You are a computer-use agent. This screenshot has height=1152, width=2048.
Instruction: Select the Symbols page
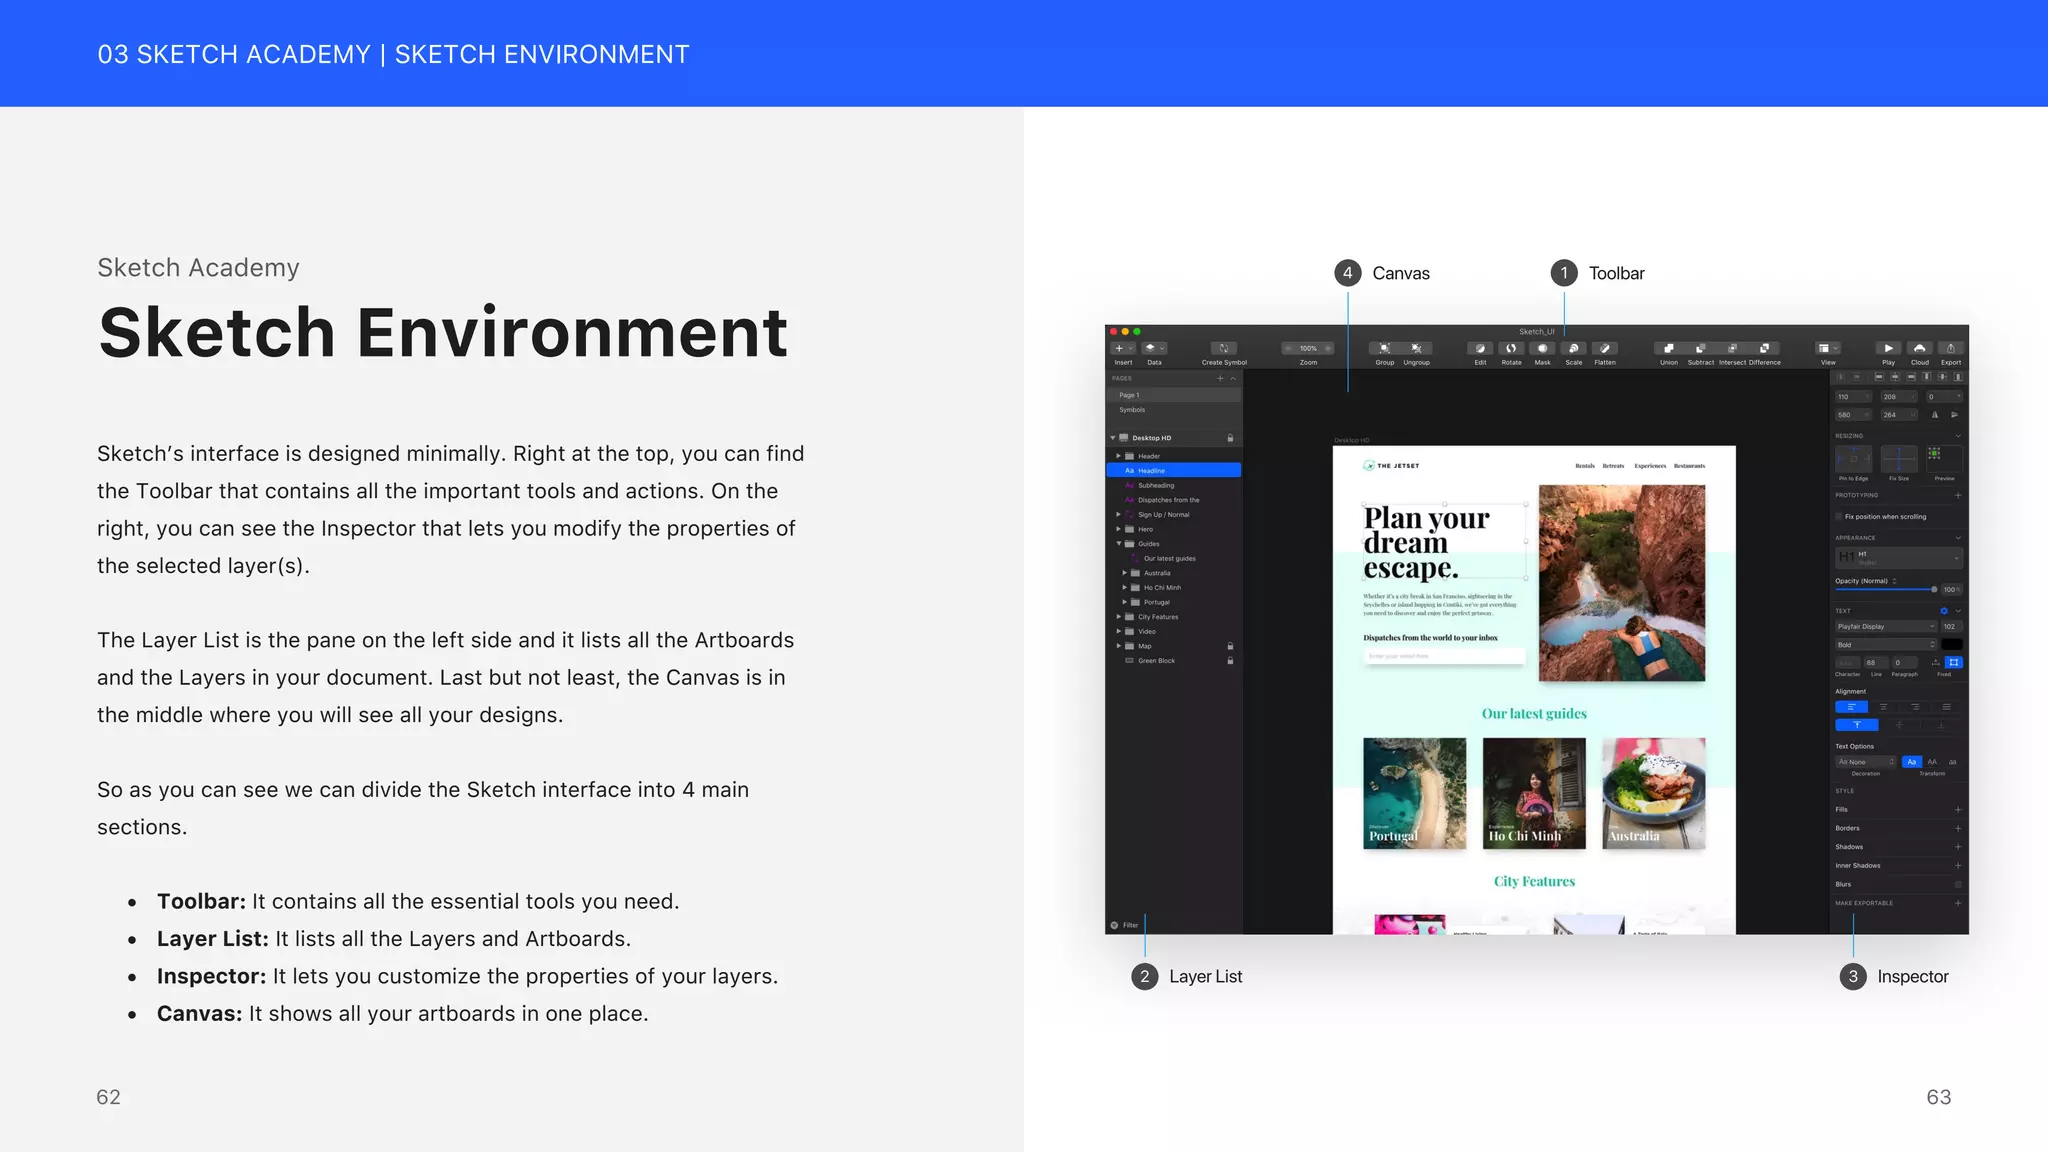click(x=1132, y=410)
